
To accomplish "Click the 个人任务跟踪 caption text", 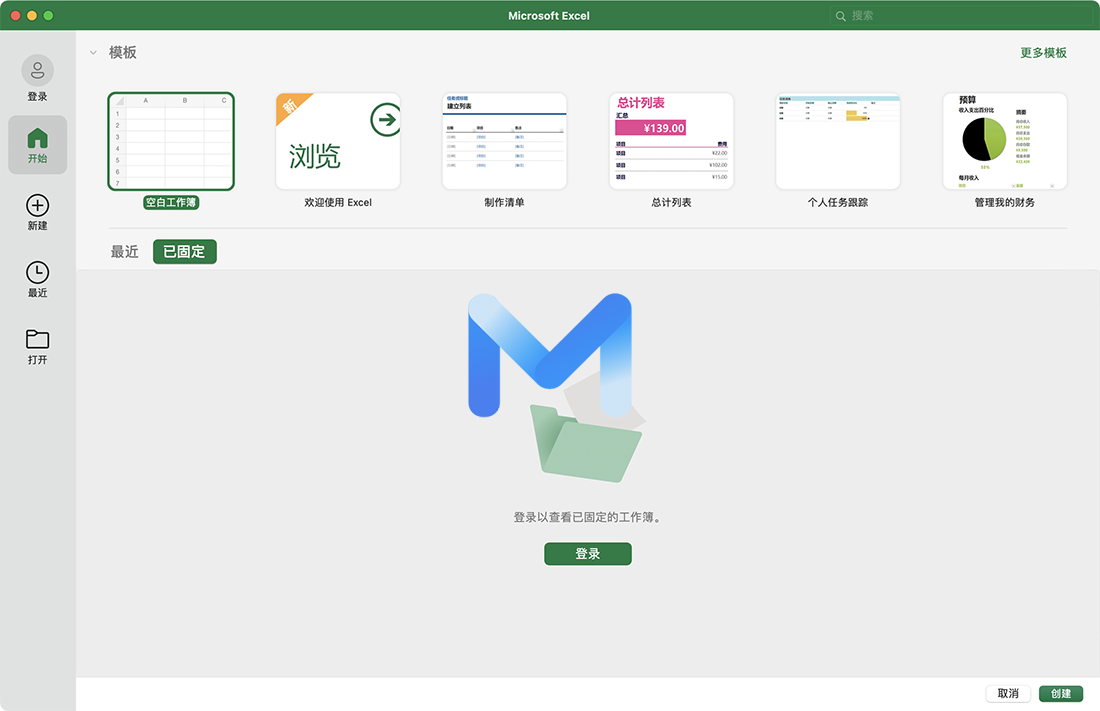I will pos(838,202).
